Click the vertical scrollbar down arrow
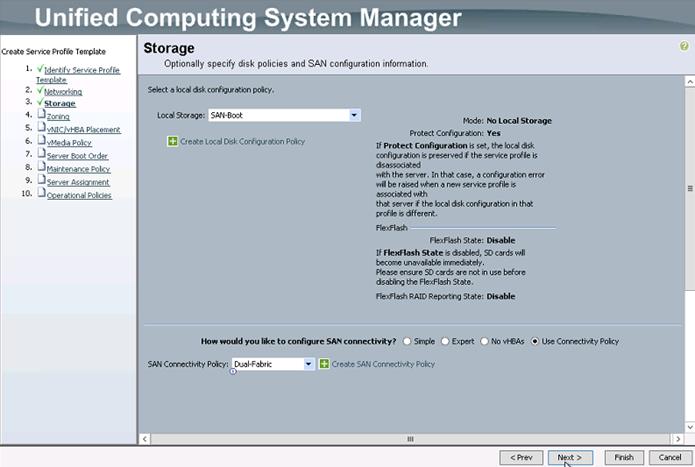The image size is (695, 467). (x=690, y=427)
